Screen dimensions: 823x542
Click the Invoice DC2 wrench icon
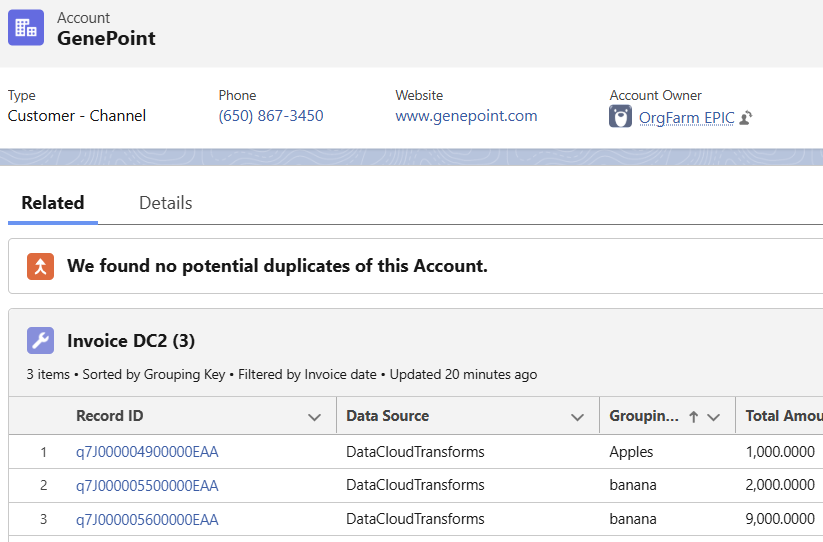[40, 341]
